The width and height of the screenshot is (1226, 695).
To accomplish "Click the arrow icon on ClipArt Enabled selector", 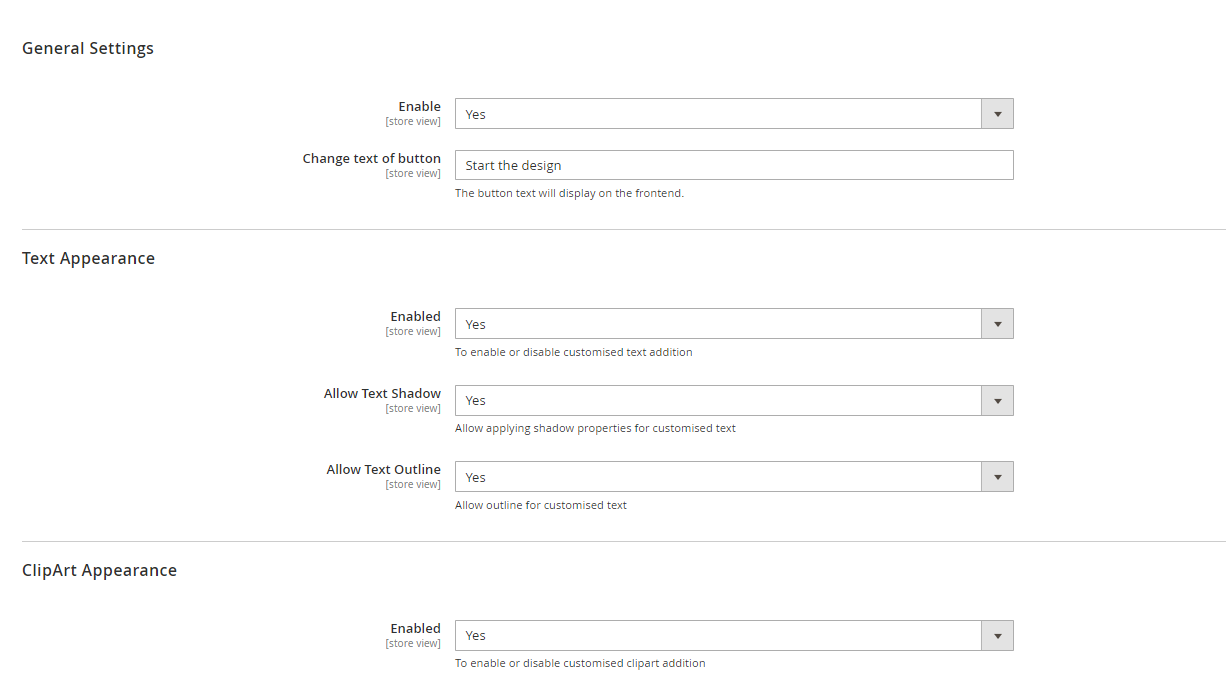I will (x=997, y=635).
